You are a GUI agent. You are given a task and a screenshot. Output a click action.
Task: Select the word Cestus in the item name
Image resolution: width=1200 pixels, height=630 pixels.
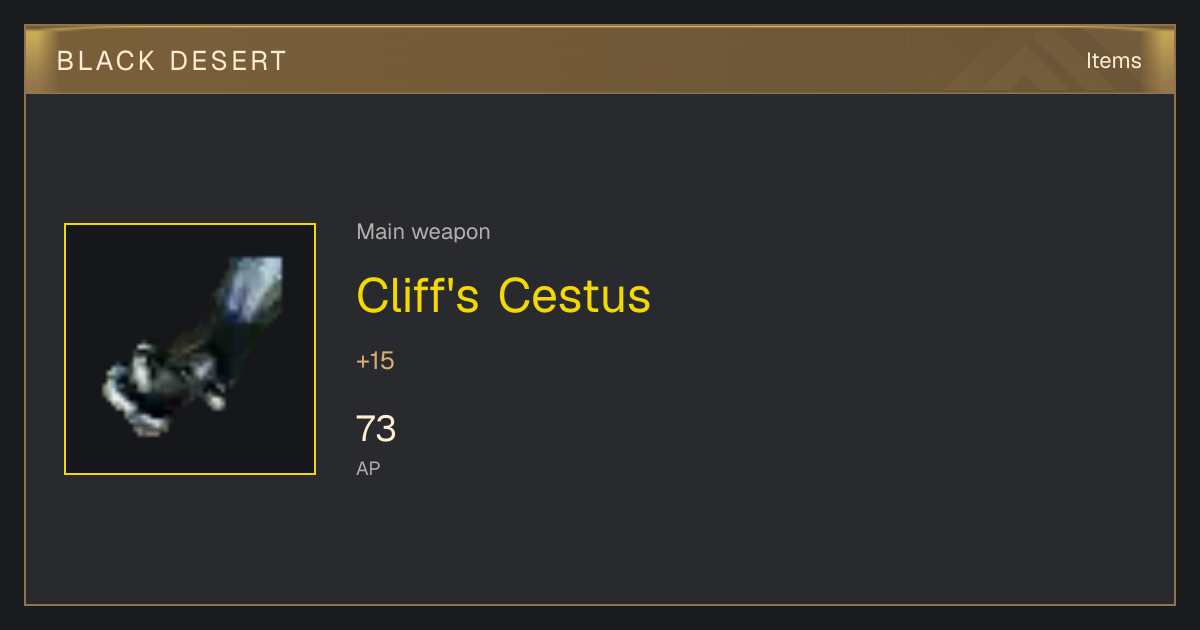pos(574,296)
